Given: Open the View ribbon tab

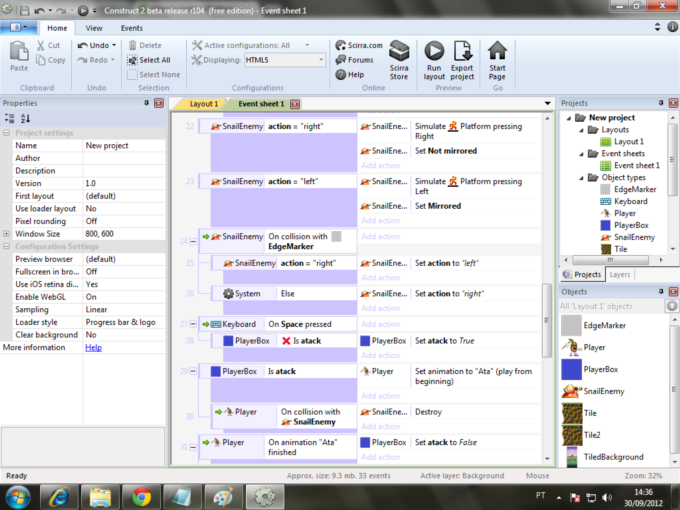Looking at the screenshot, I should (x=94, y=28).
